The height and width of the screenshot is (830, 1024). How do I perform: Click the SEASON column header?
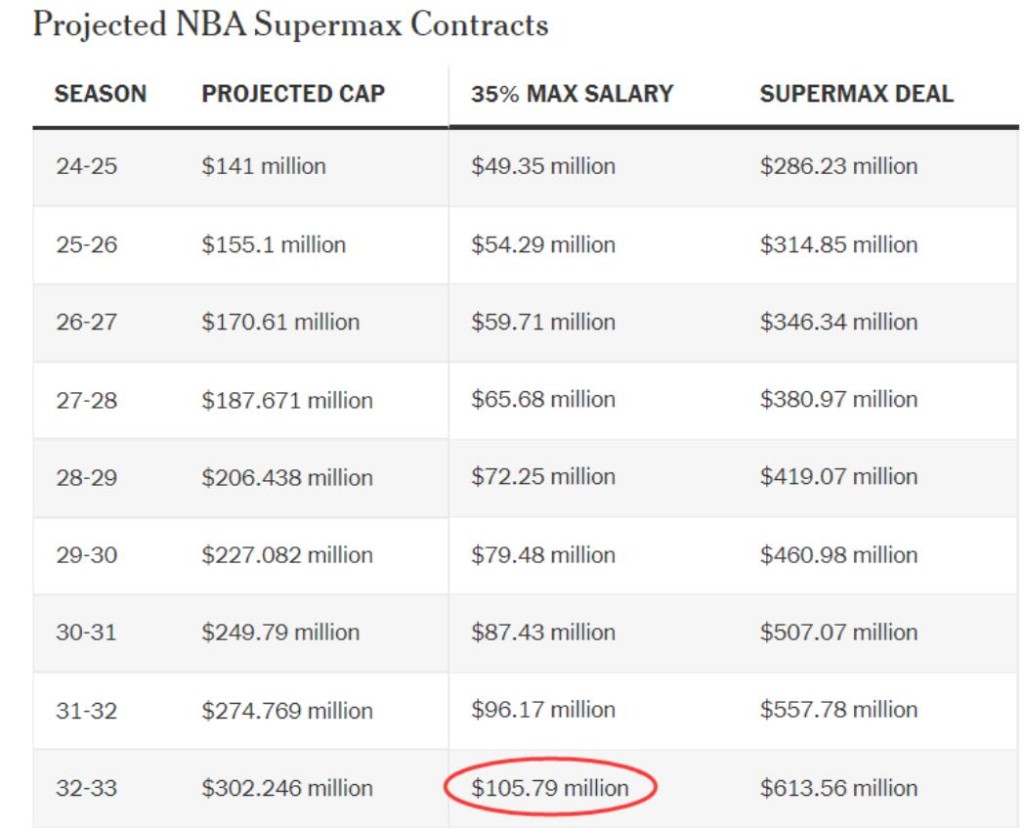pos(100,94)
